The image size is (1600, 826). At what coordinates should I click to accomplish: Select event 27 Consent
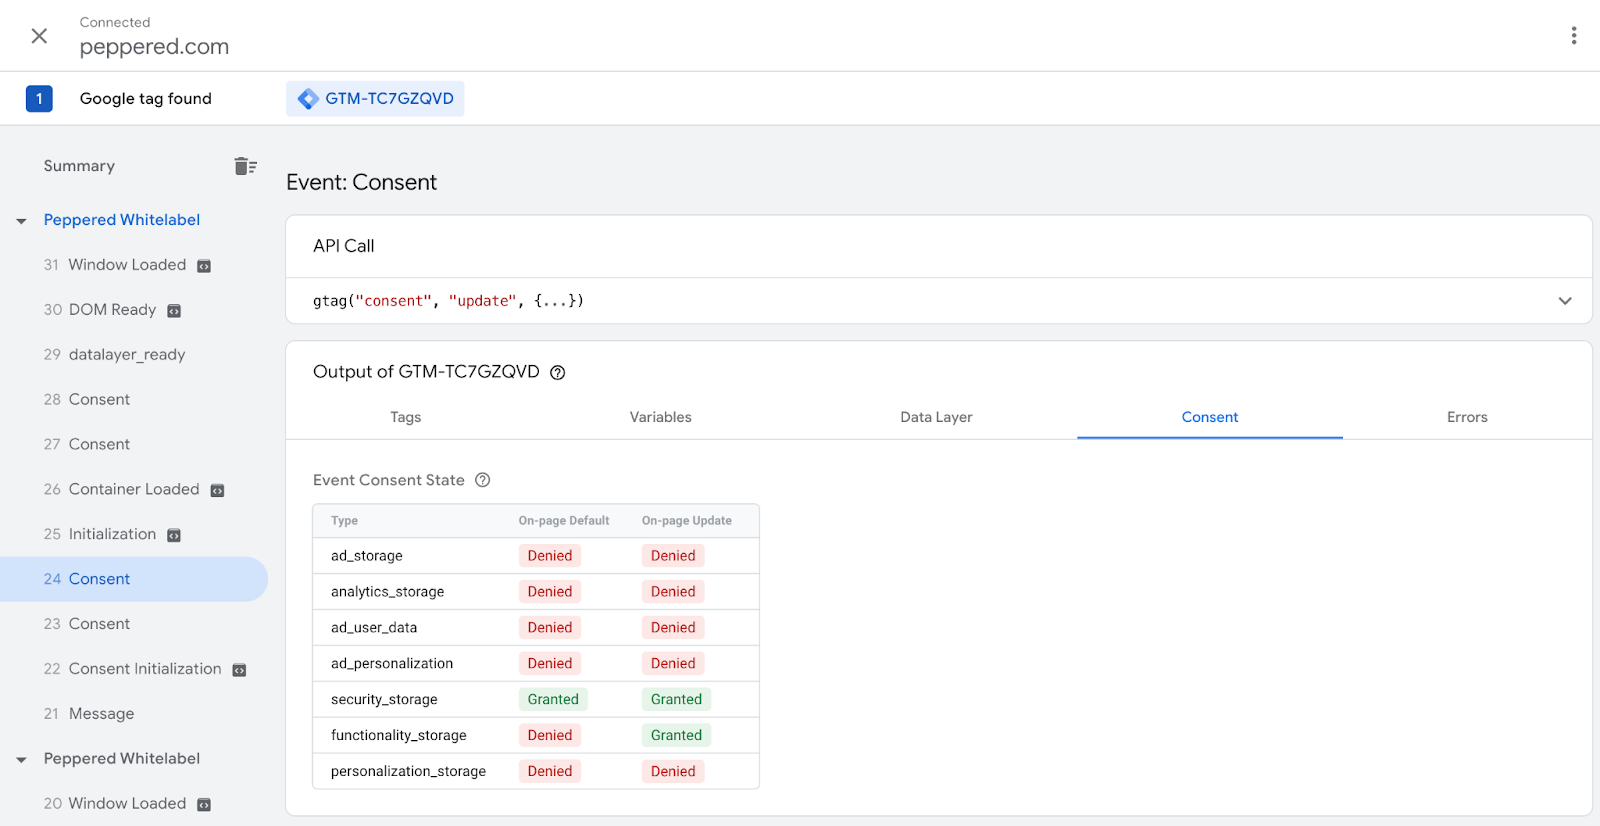click(x=87, y=445)
